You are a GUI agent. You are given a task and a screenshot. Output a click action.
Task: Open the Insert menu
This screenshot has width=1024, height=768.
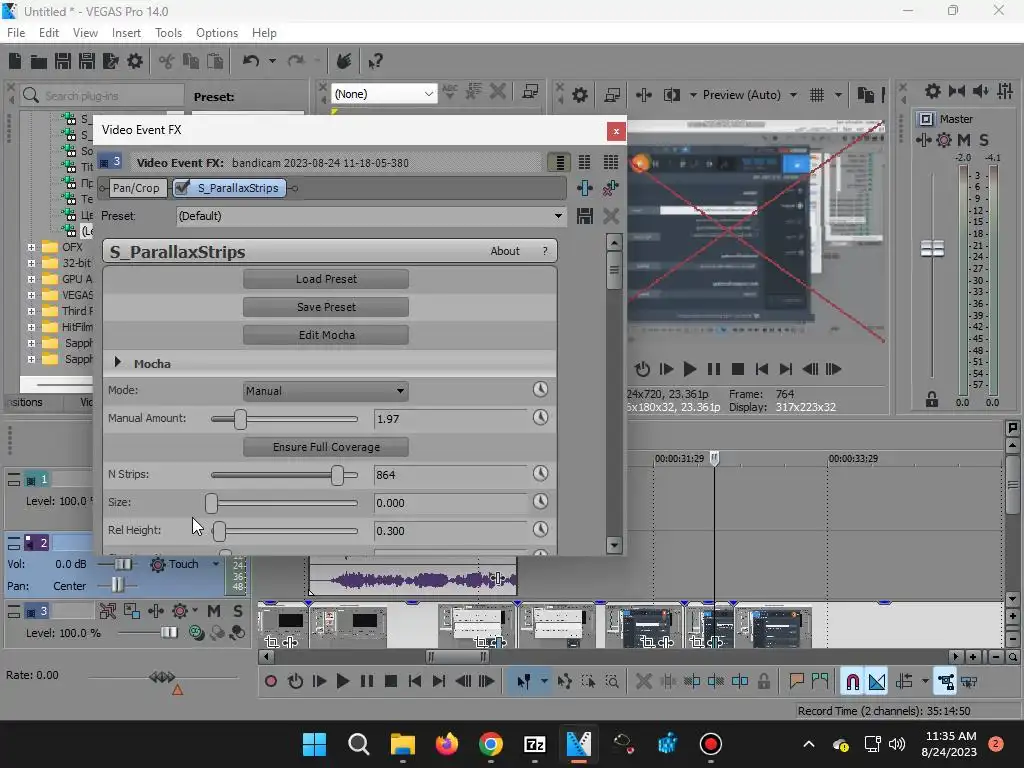(x=126, y=33)
